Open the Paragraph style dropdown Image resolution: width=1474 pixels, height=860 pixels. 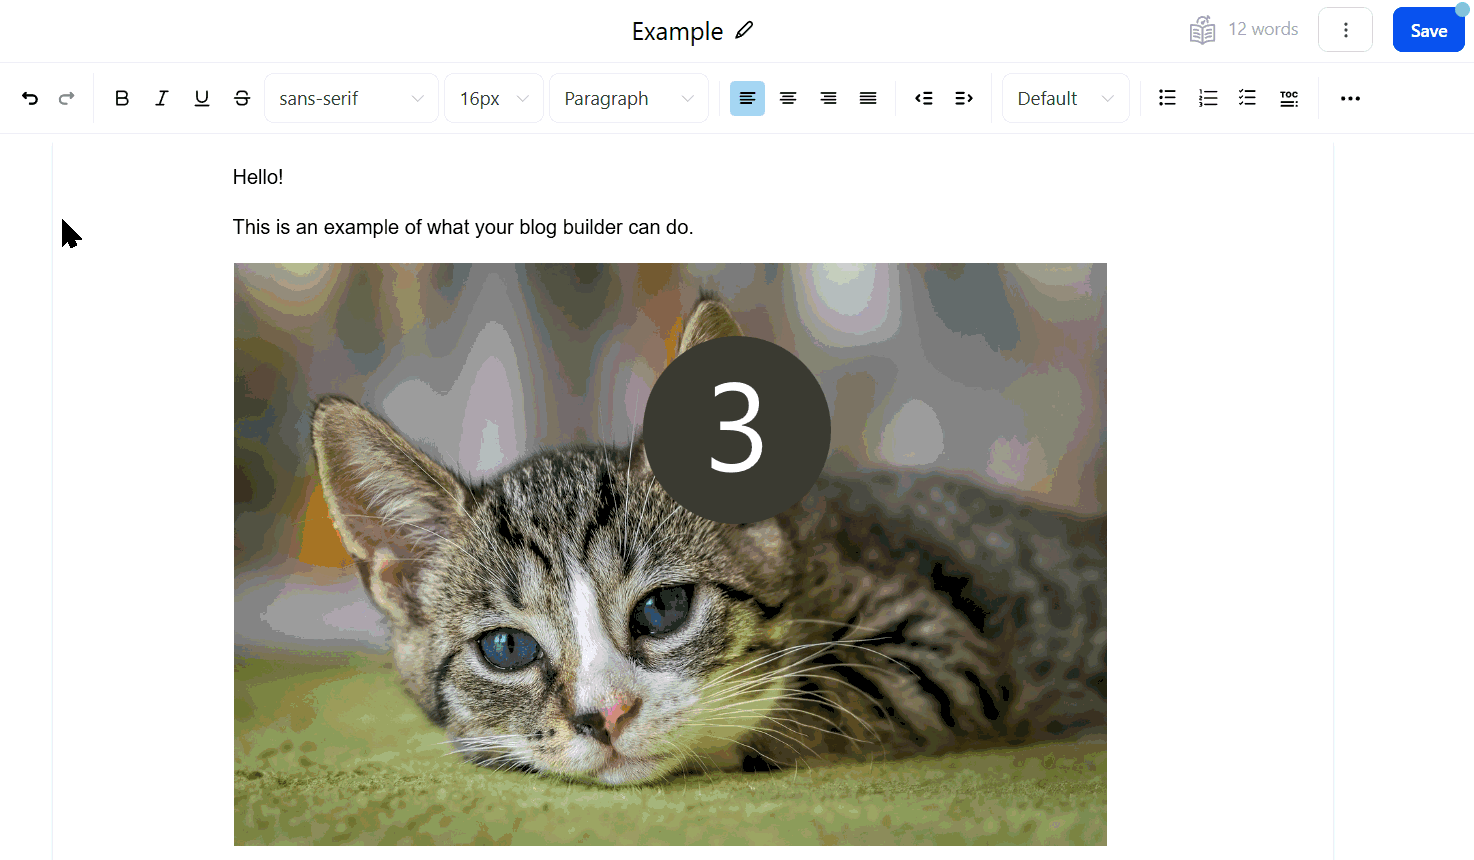pyautogui.click(x=629, y=98)
